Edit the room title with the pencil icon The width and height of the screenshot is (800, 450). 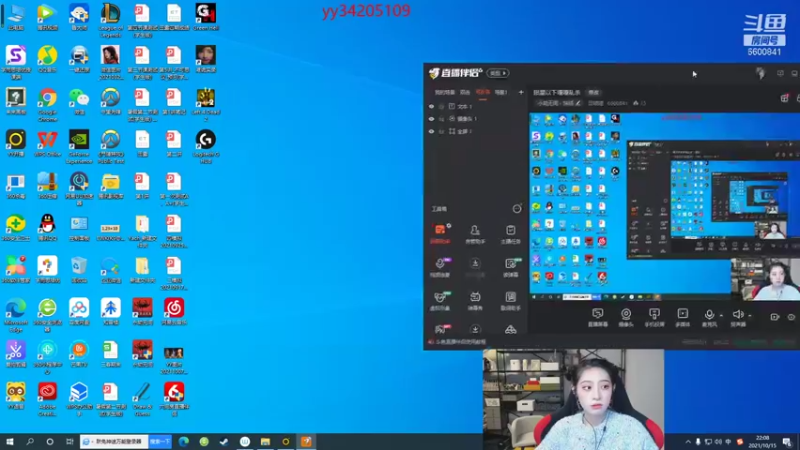pyautogui.click(x=578, y=103)
